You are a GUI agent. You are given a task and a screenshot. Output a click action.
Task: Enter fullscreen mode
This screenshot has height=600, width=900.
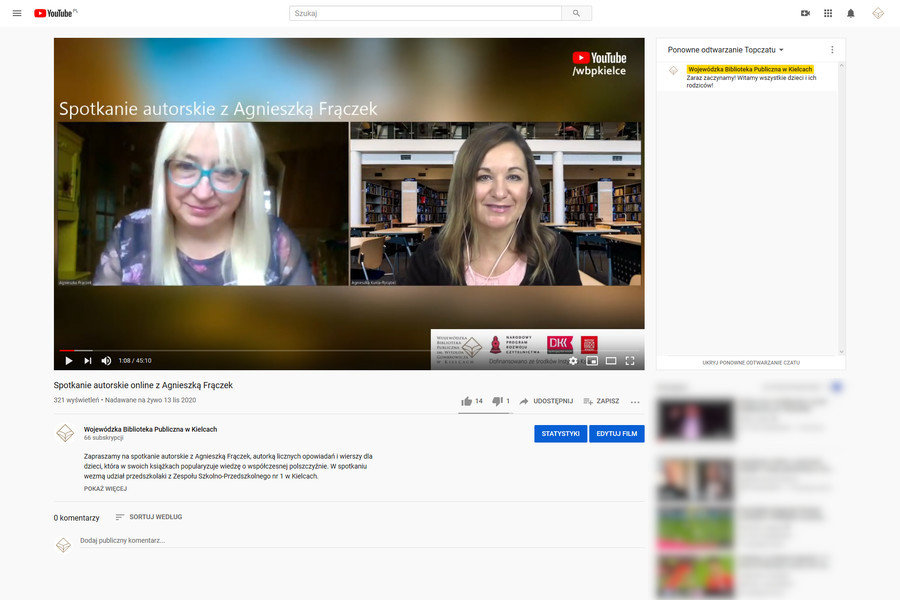tap(630, 360)
